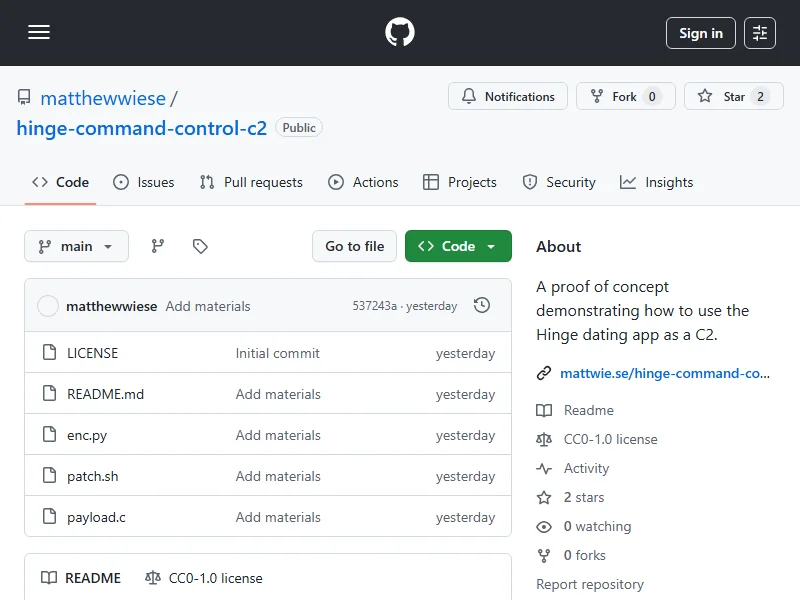The image size is (800, 600).
Task: Open the appearance settings icon beside Sign in
Action: point(760,33)
